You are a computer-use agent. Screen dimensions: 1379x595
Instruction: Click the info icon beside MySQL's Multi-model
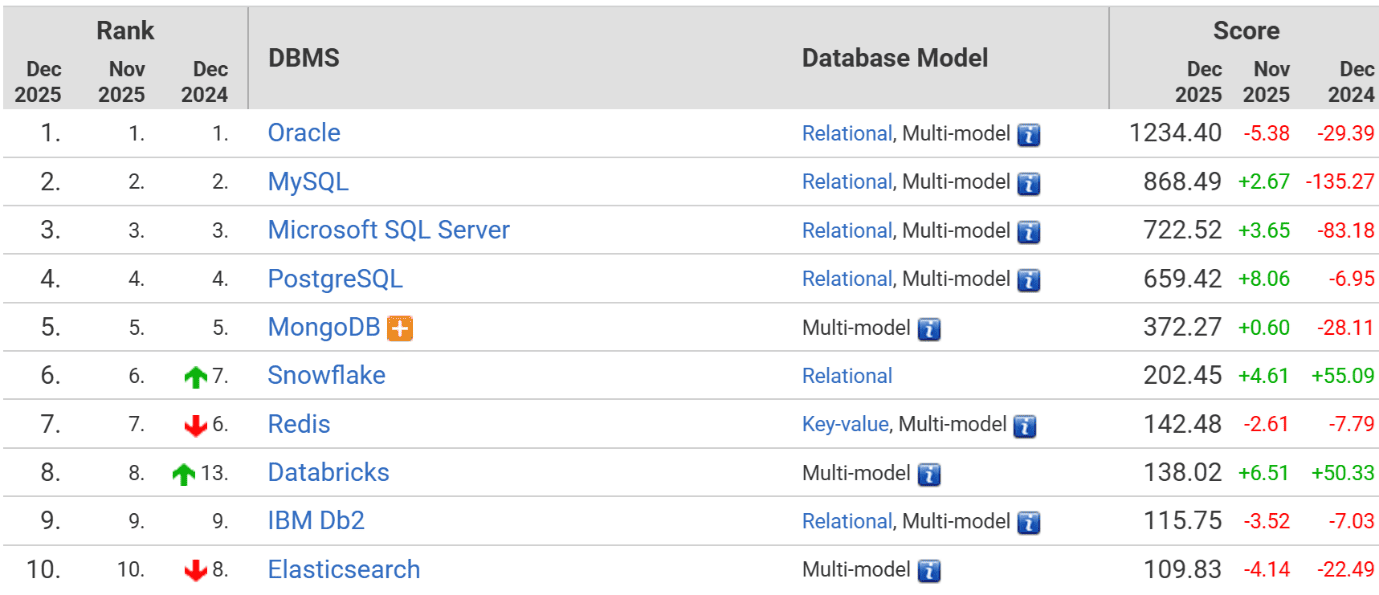[x=1029, y=183]
